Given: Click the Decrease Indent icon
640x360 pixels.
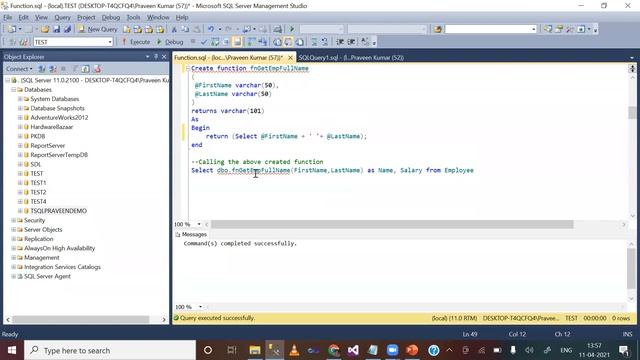Looking at the screenshot, I should pyautogui.click(x=340, y=42).
